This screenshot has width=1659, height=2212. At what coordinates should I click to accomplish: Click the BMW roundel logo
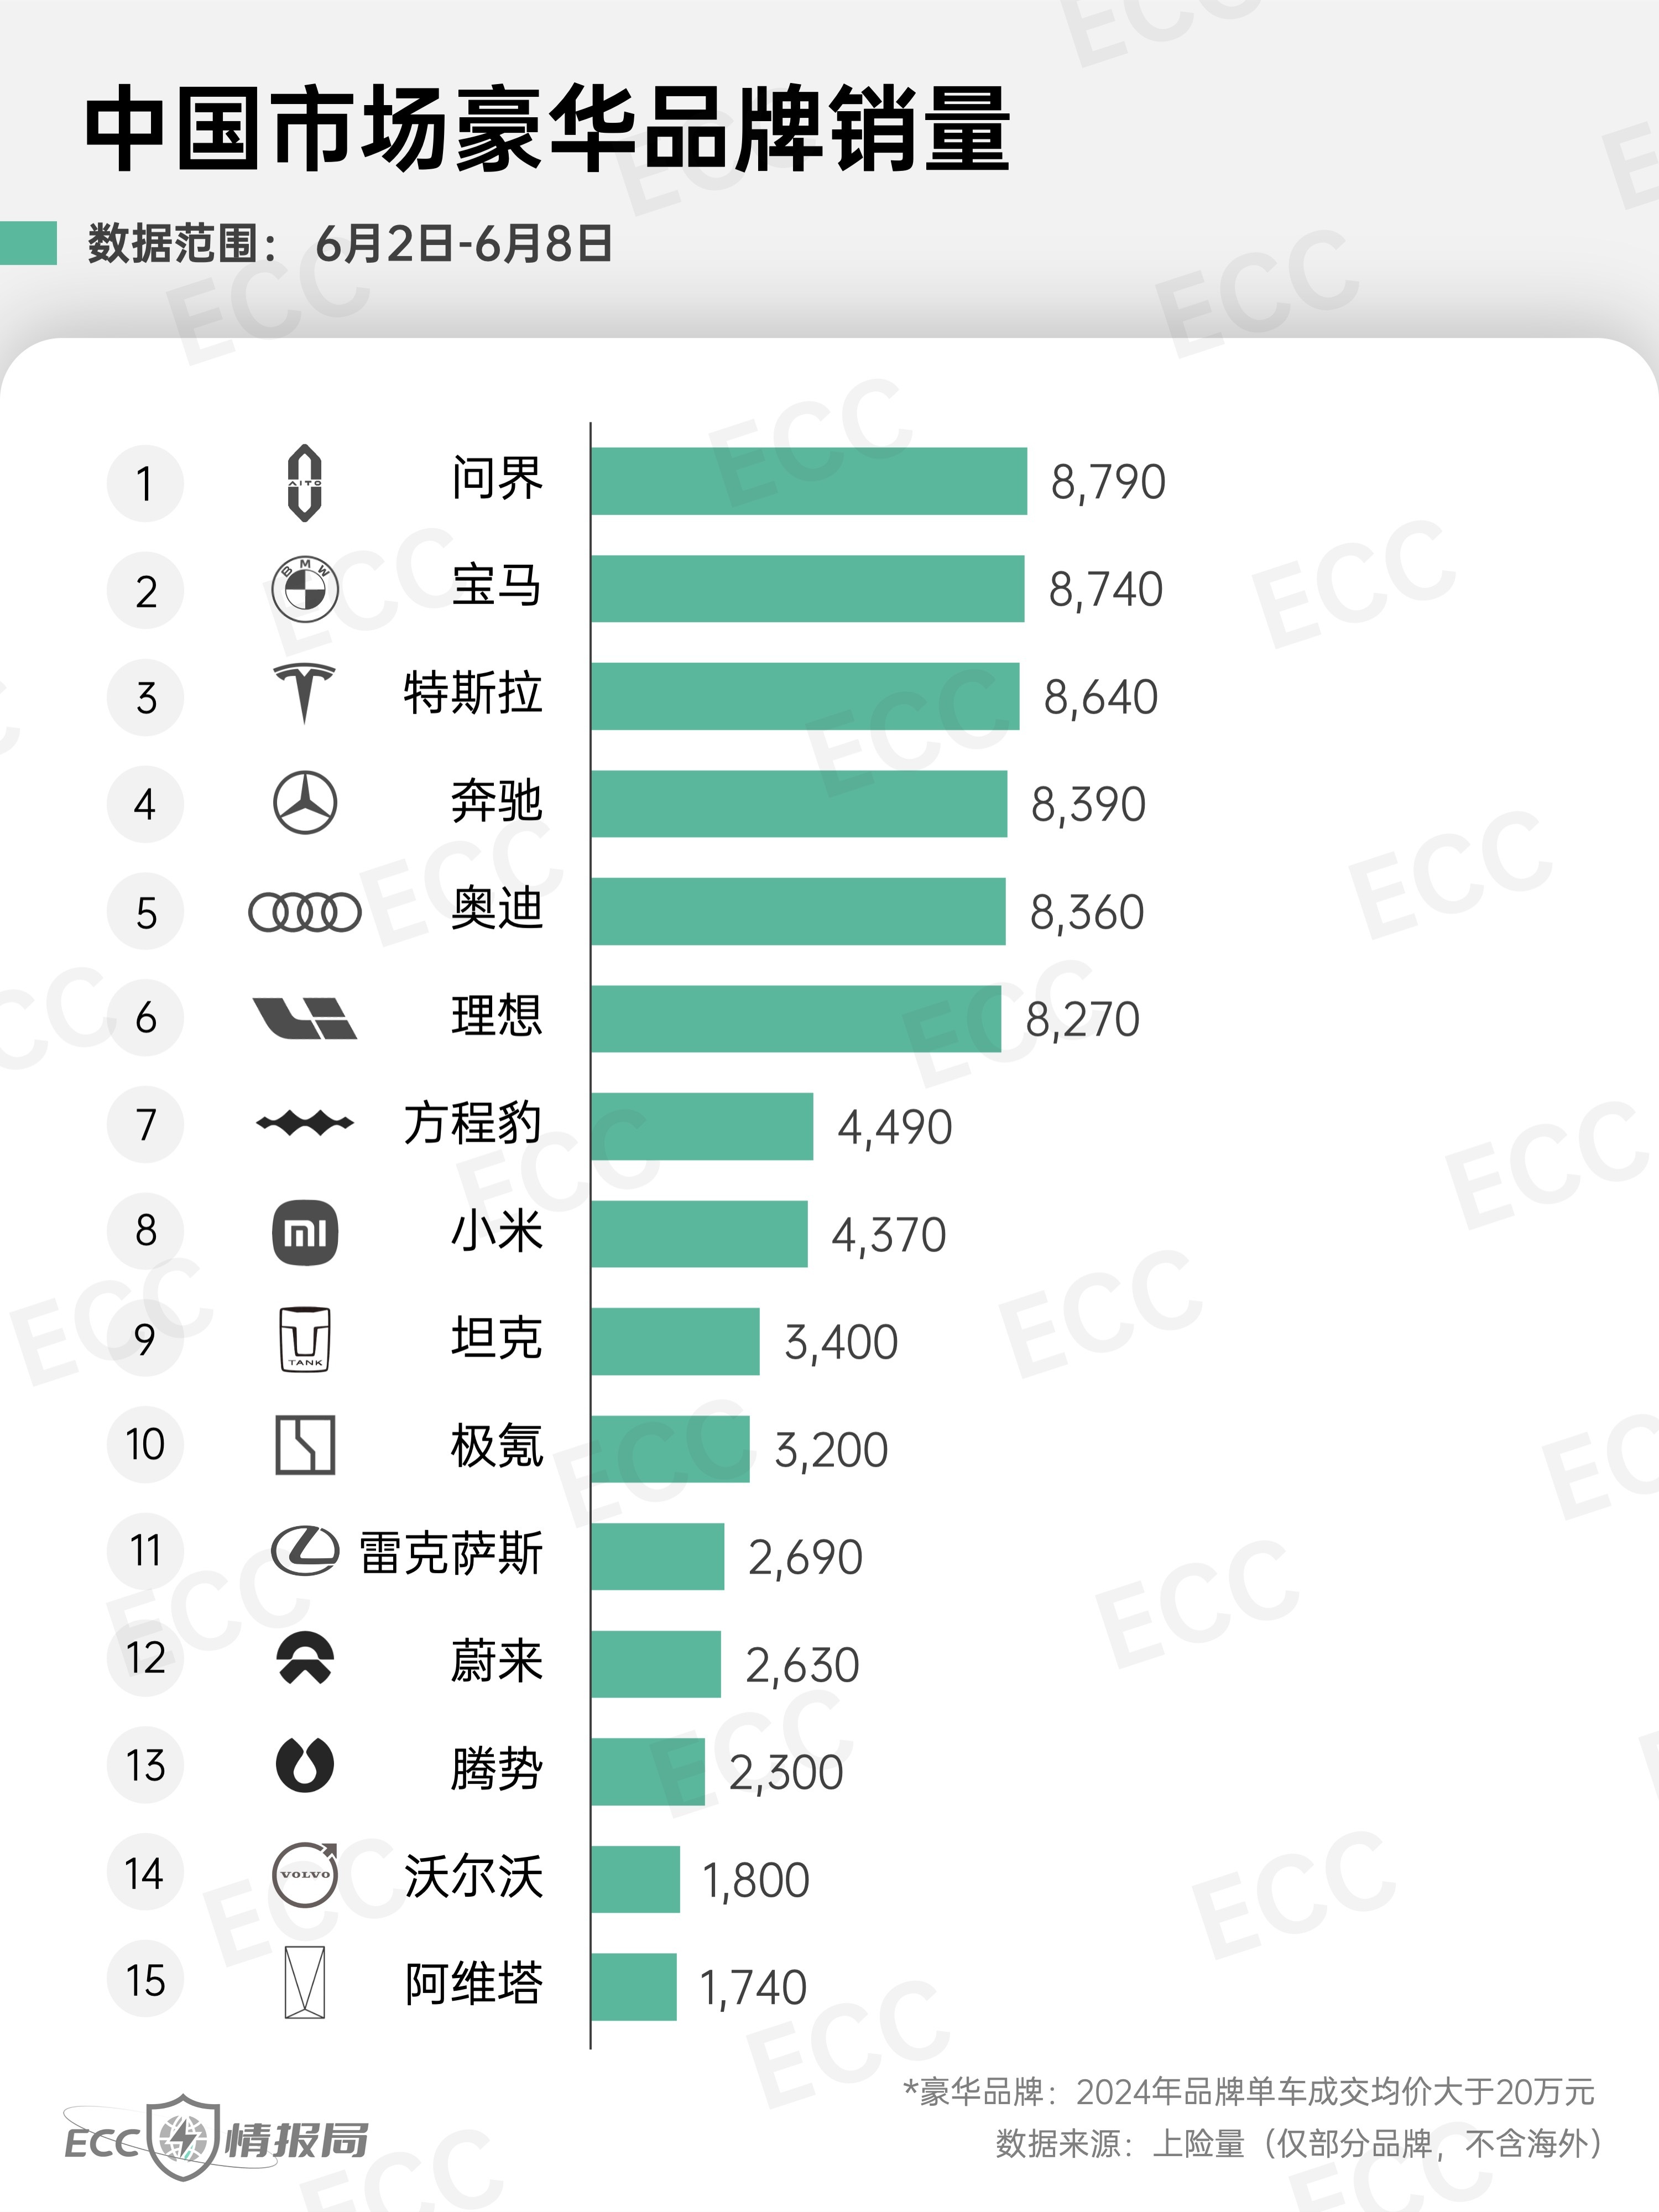coord(305,590)
